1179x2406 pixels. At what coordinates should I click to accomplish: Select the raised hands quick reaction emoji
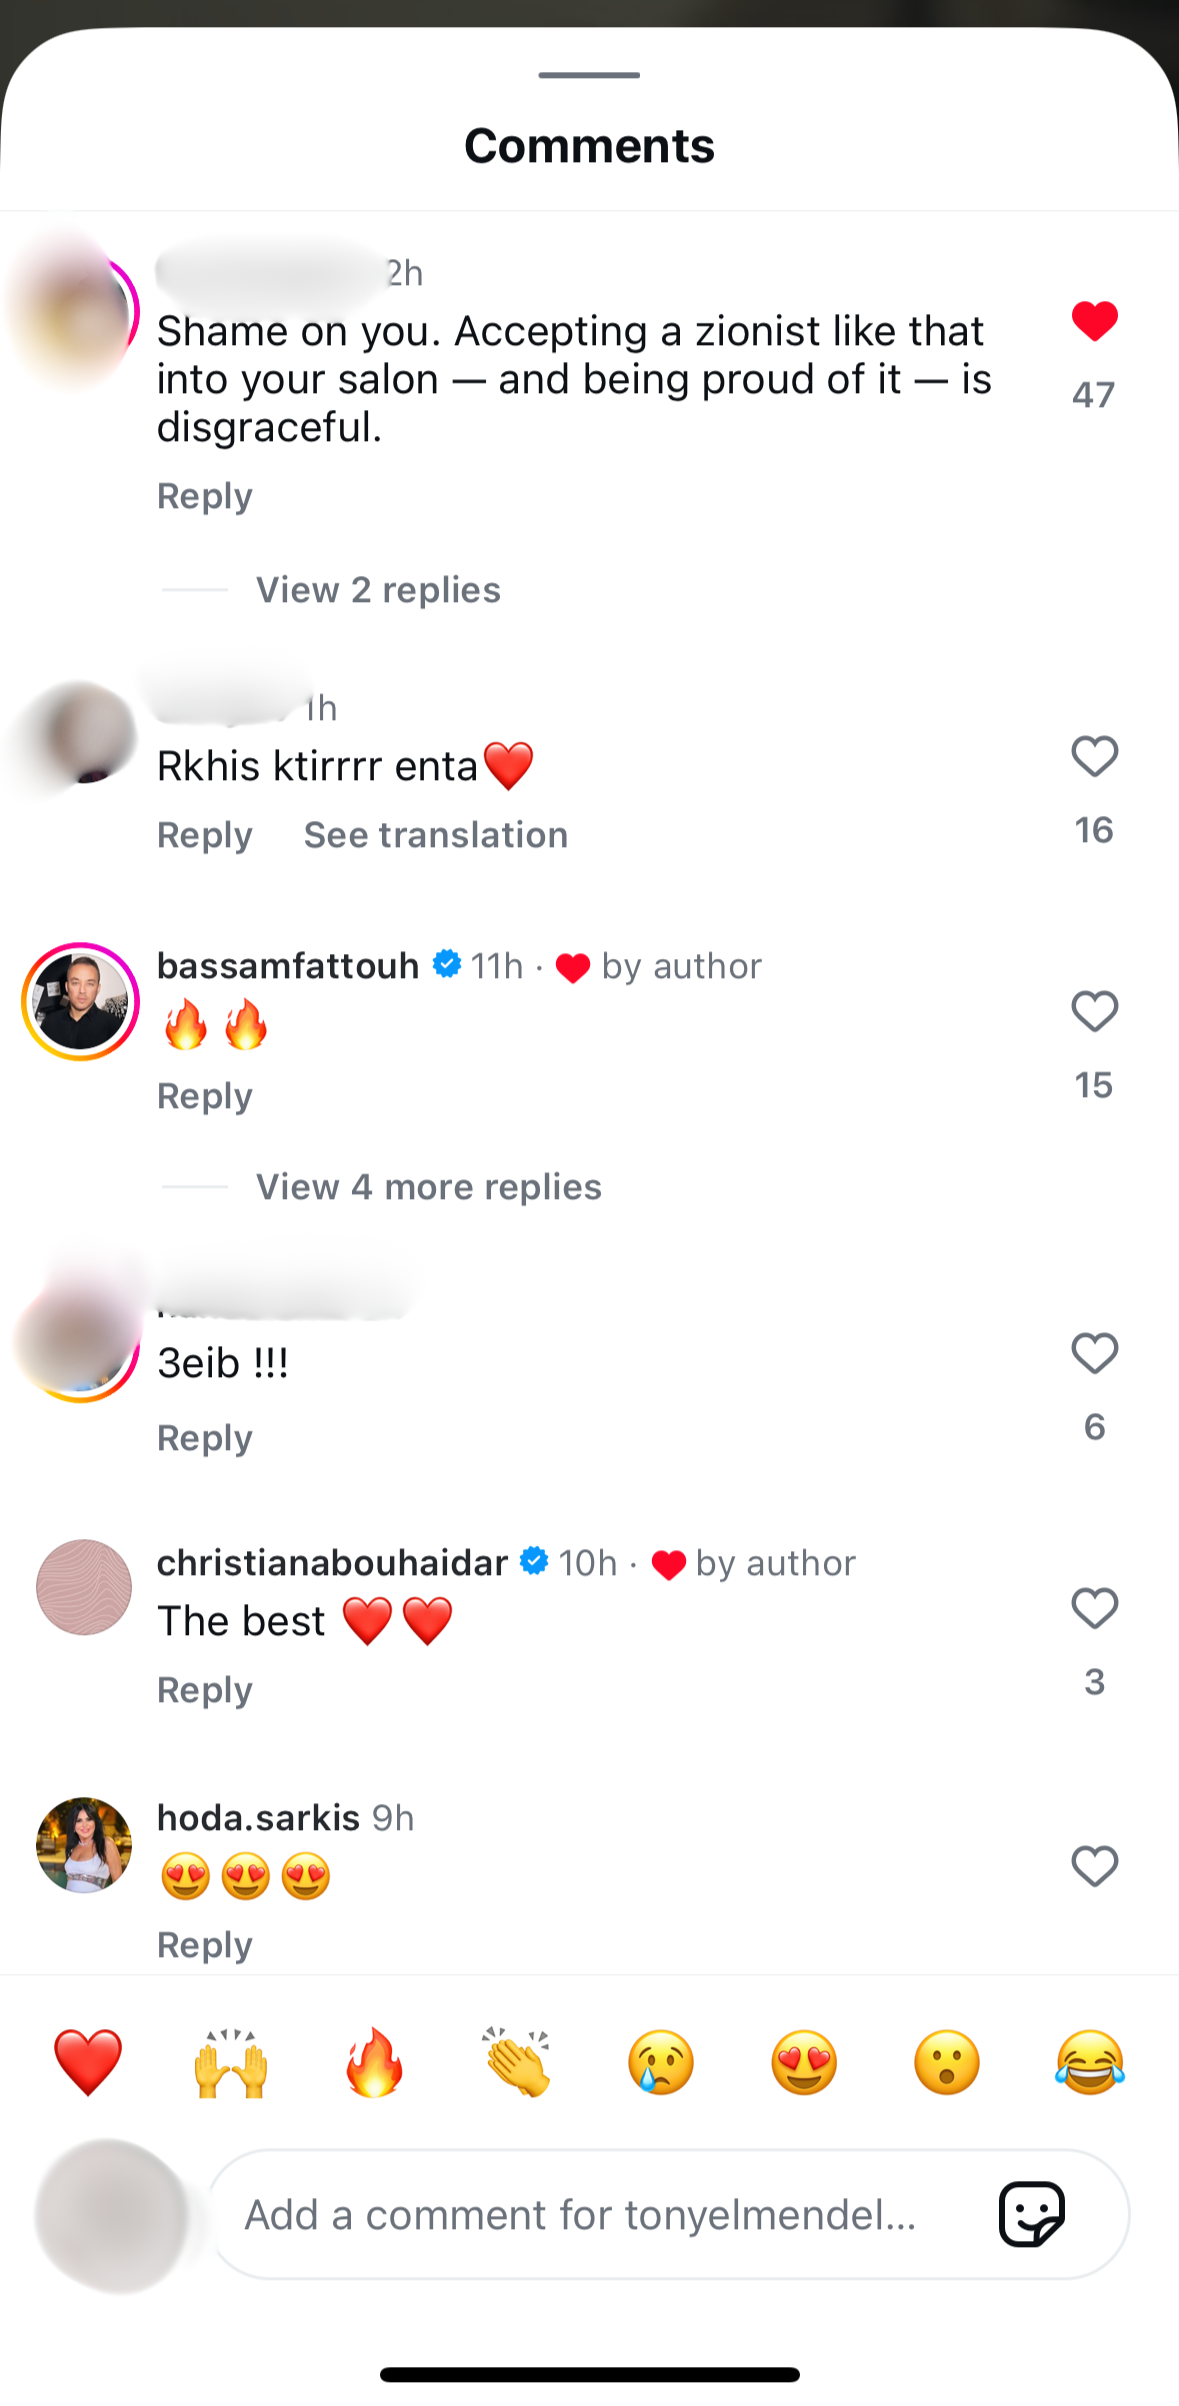(x=228, y=2060)
